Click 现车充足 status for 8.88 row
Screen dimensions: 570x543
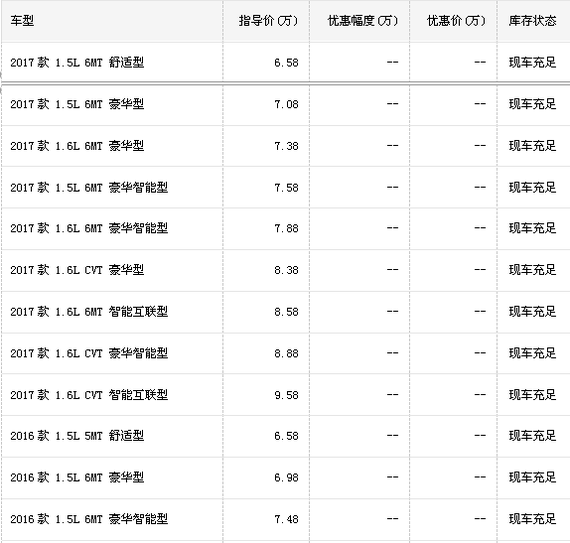[x=532, y=353]
